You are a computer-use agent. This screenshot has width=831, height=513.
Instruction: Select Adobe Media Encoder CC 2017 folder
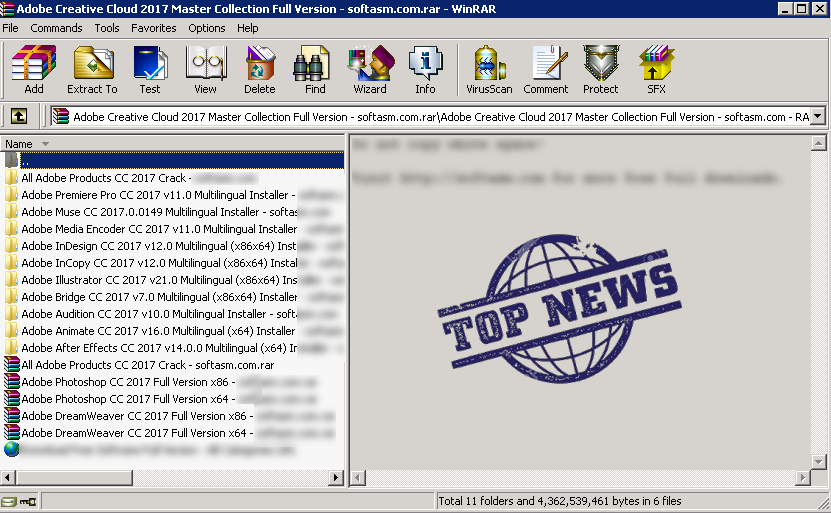(x=173, y=229)
